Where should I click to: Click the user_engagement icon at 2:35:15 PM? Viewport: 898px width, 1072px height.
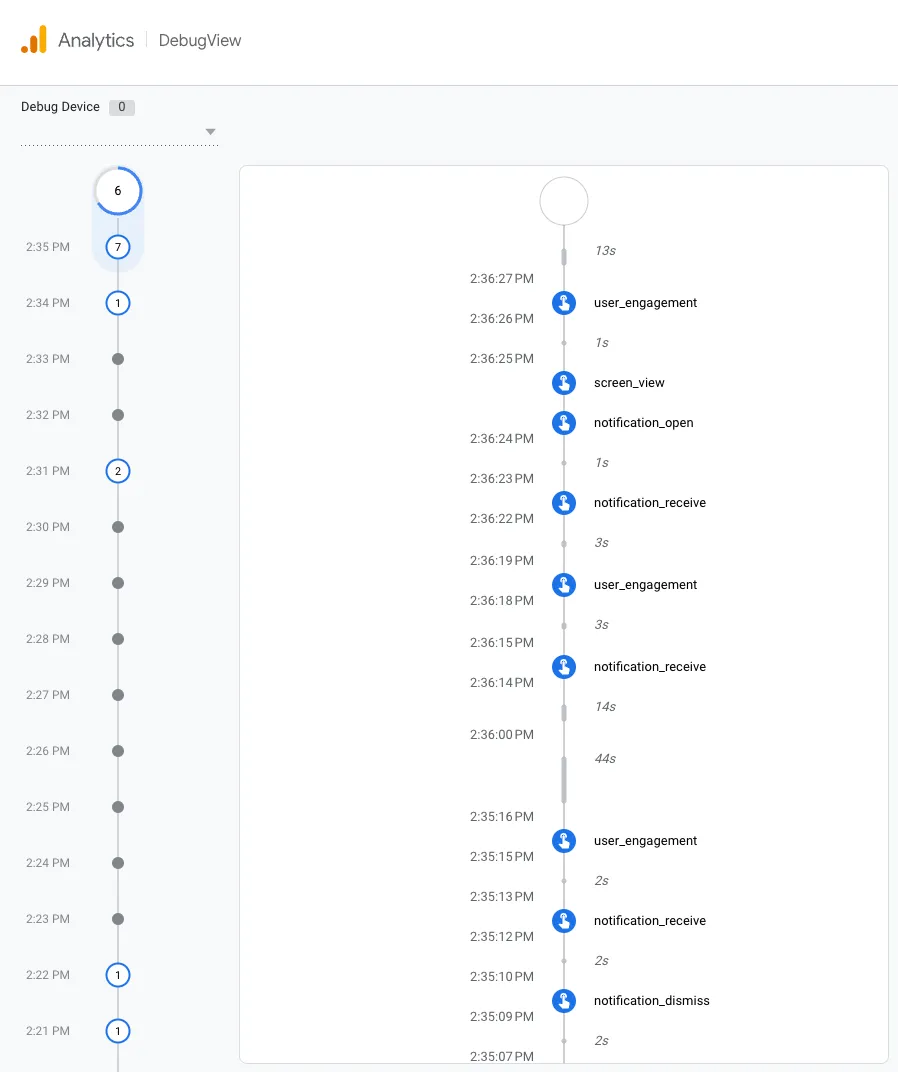coord(564,840)
